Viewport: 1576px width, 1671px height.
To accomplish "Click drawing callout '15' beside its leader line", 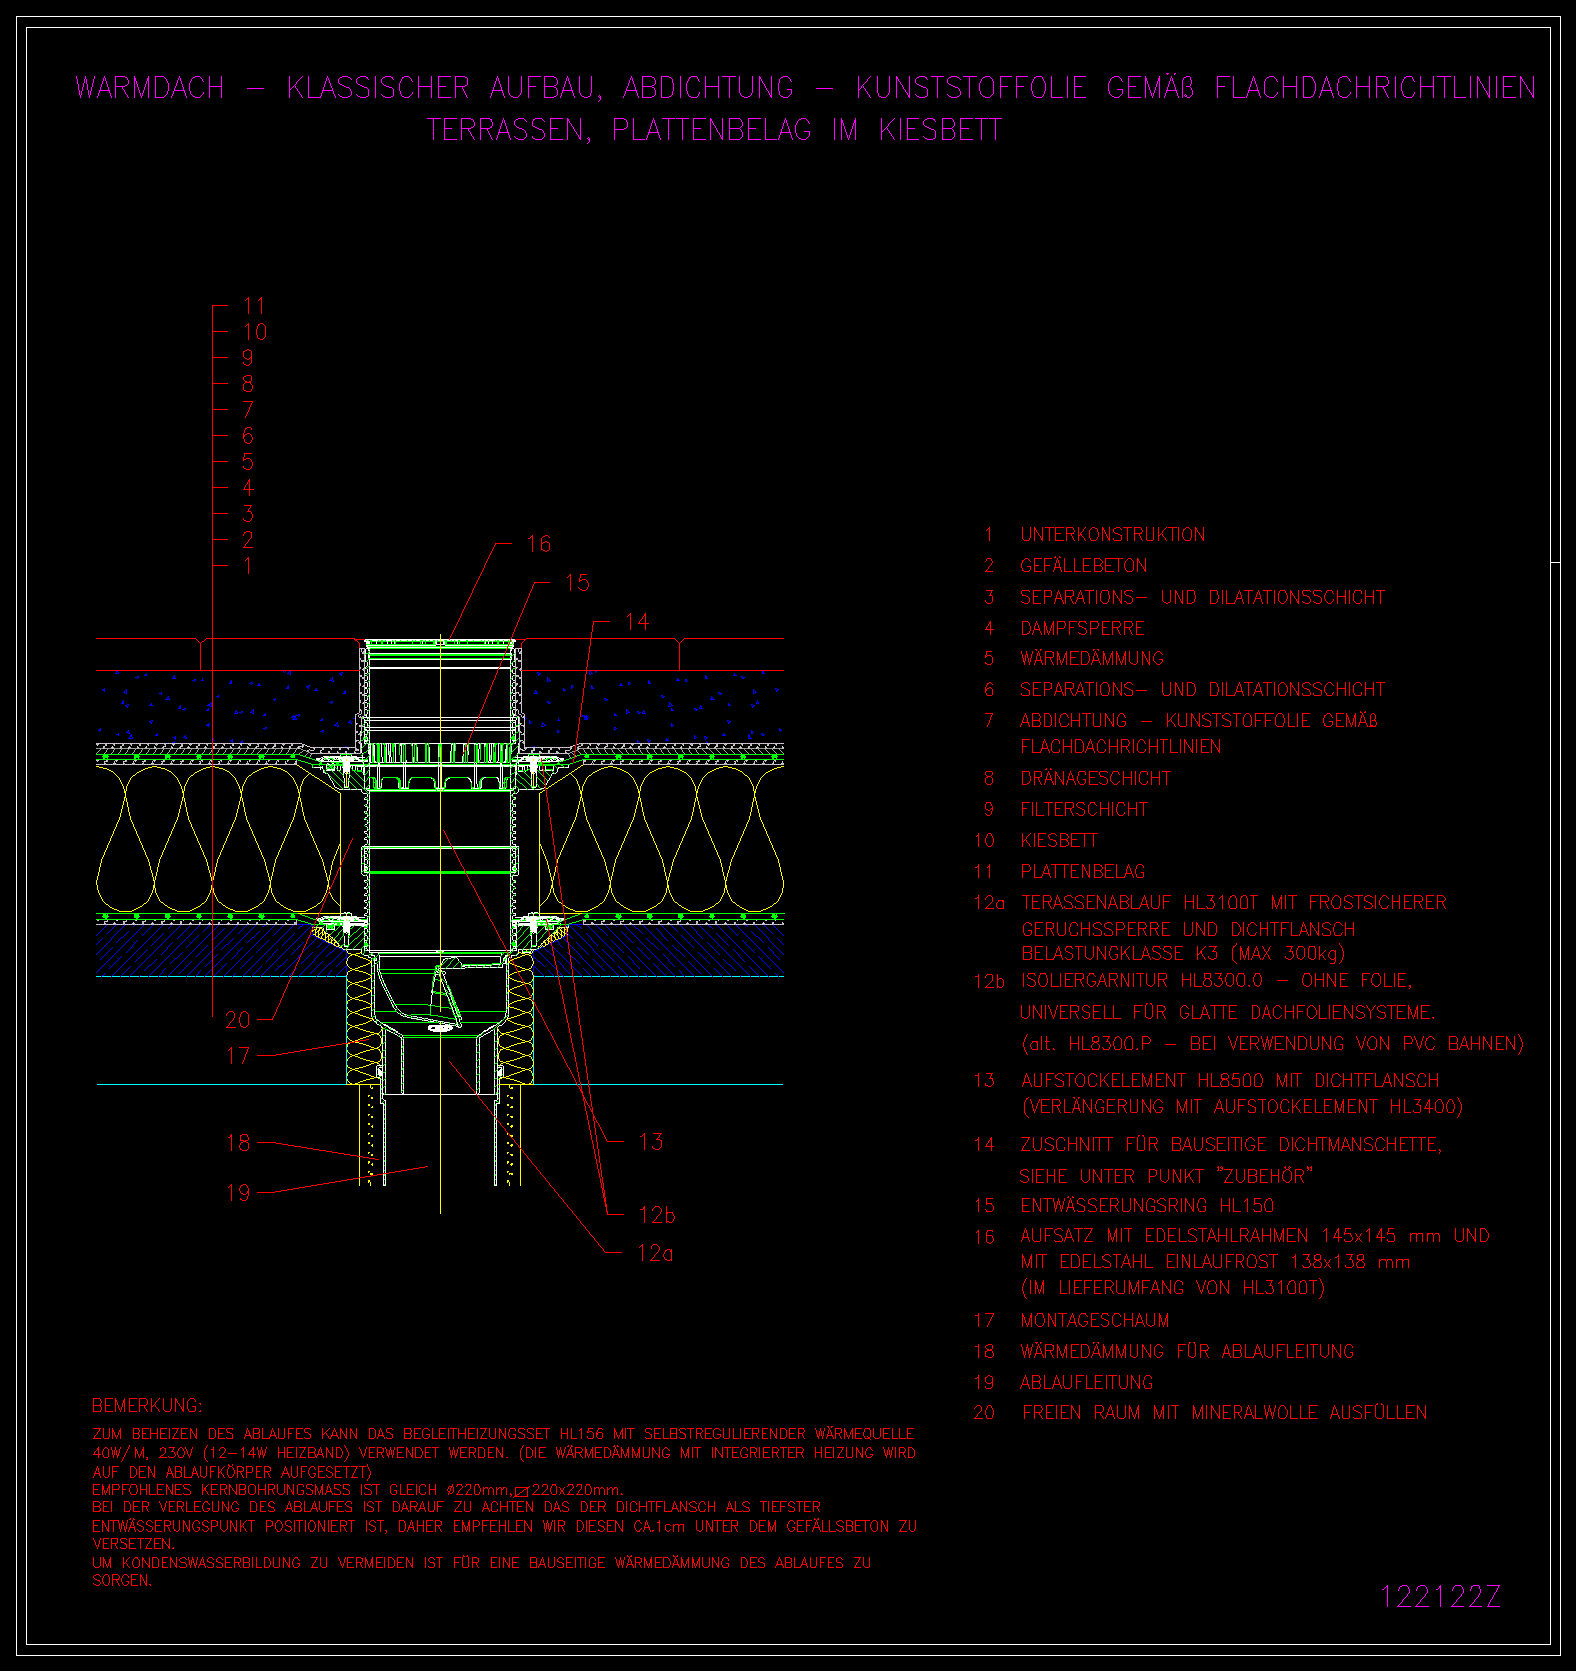I will point(578,583).
